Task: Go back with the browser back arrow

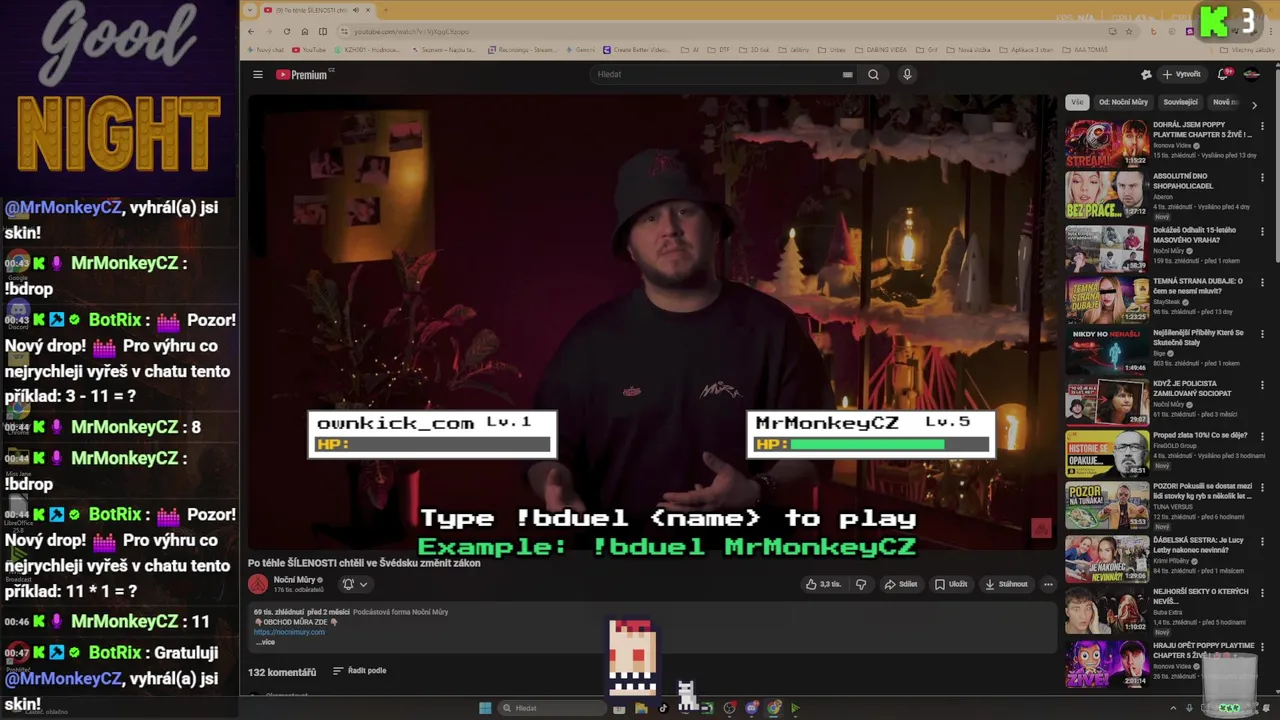Action: (x=251, y=31)
